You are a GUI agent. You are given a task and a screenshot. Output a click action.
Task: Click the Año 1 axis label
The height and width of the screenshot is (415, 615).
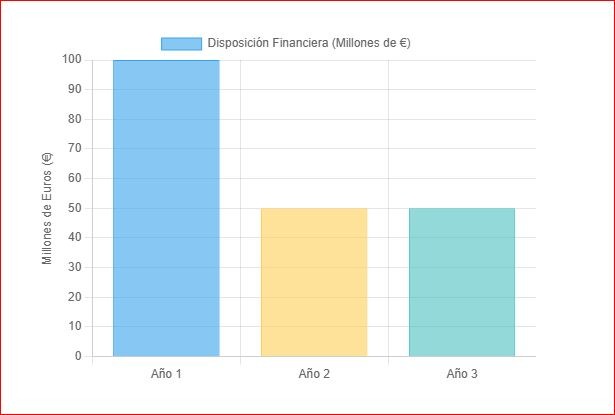click(166, 374)
